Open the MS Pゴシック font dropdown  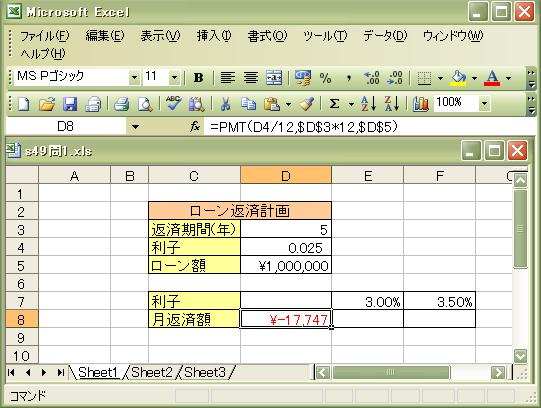click(134, 78)
